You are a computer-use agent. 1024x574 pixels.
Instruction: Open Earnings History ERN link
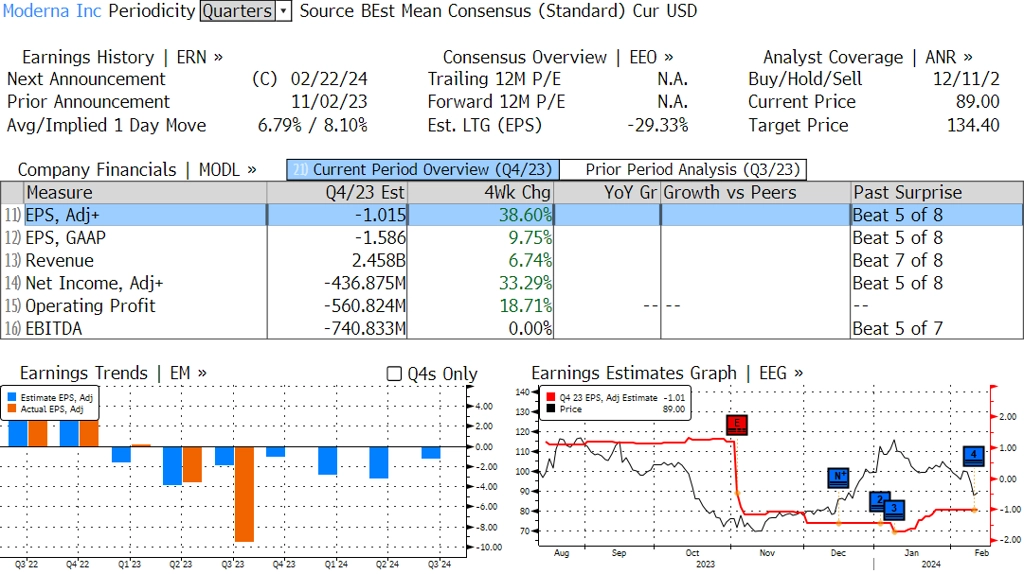click(x=122, y=57)
